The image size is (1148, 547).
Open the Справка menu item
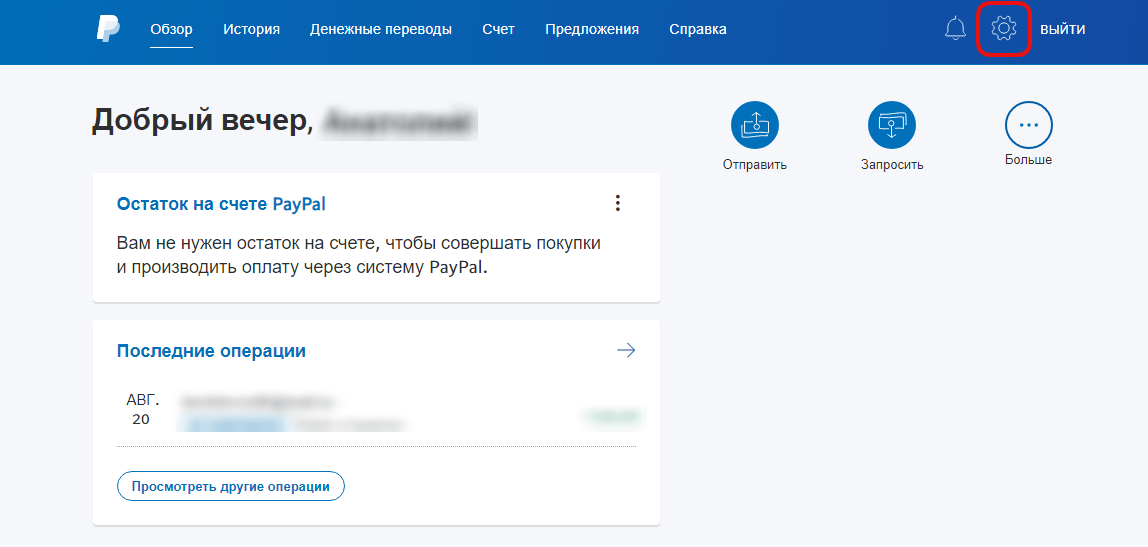coord(698,29)
